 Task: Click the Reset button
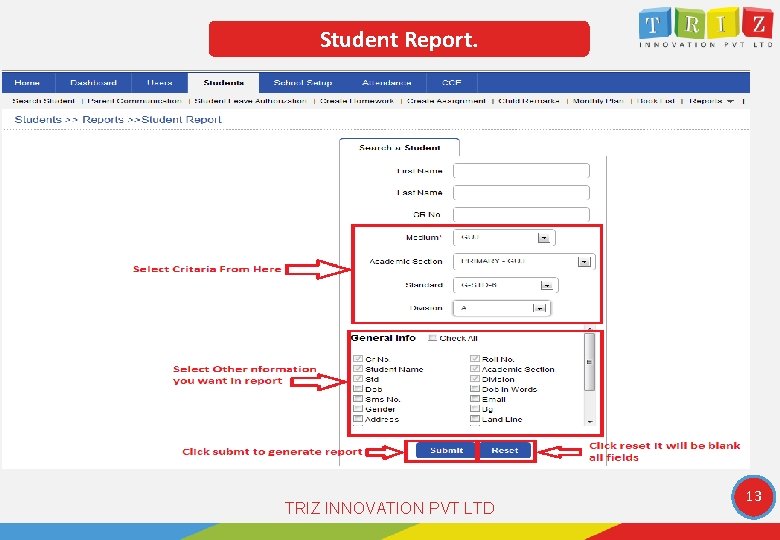[x=505, y=450]
